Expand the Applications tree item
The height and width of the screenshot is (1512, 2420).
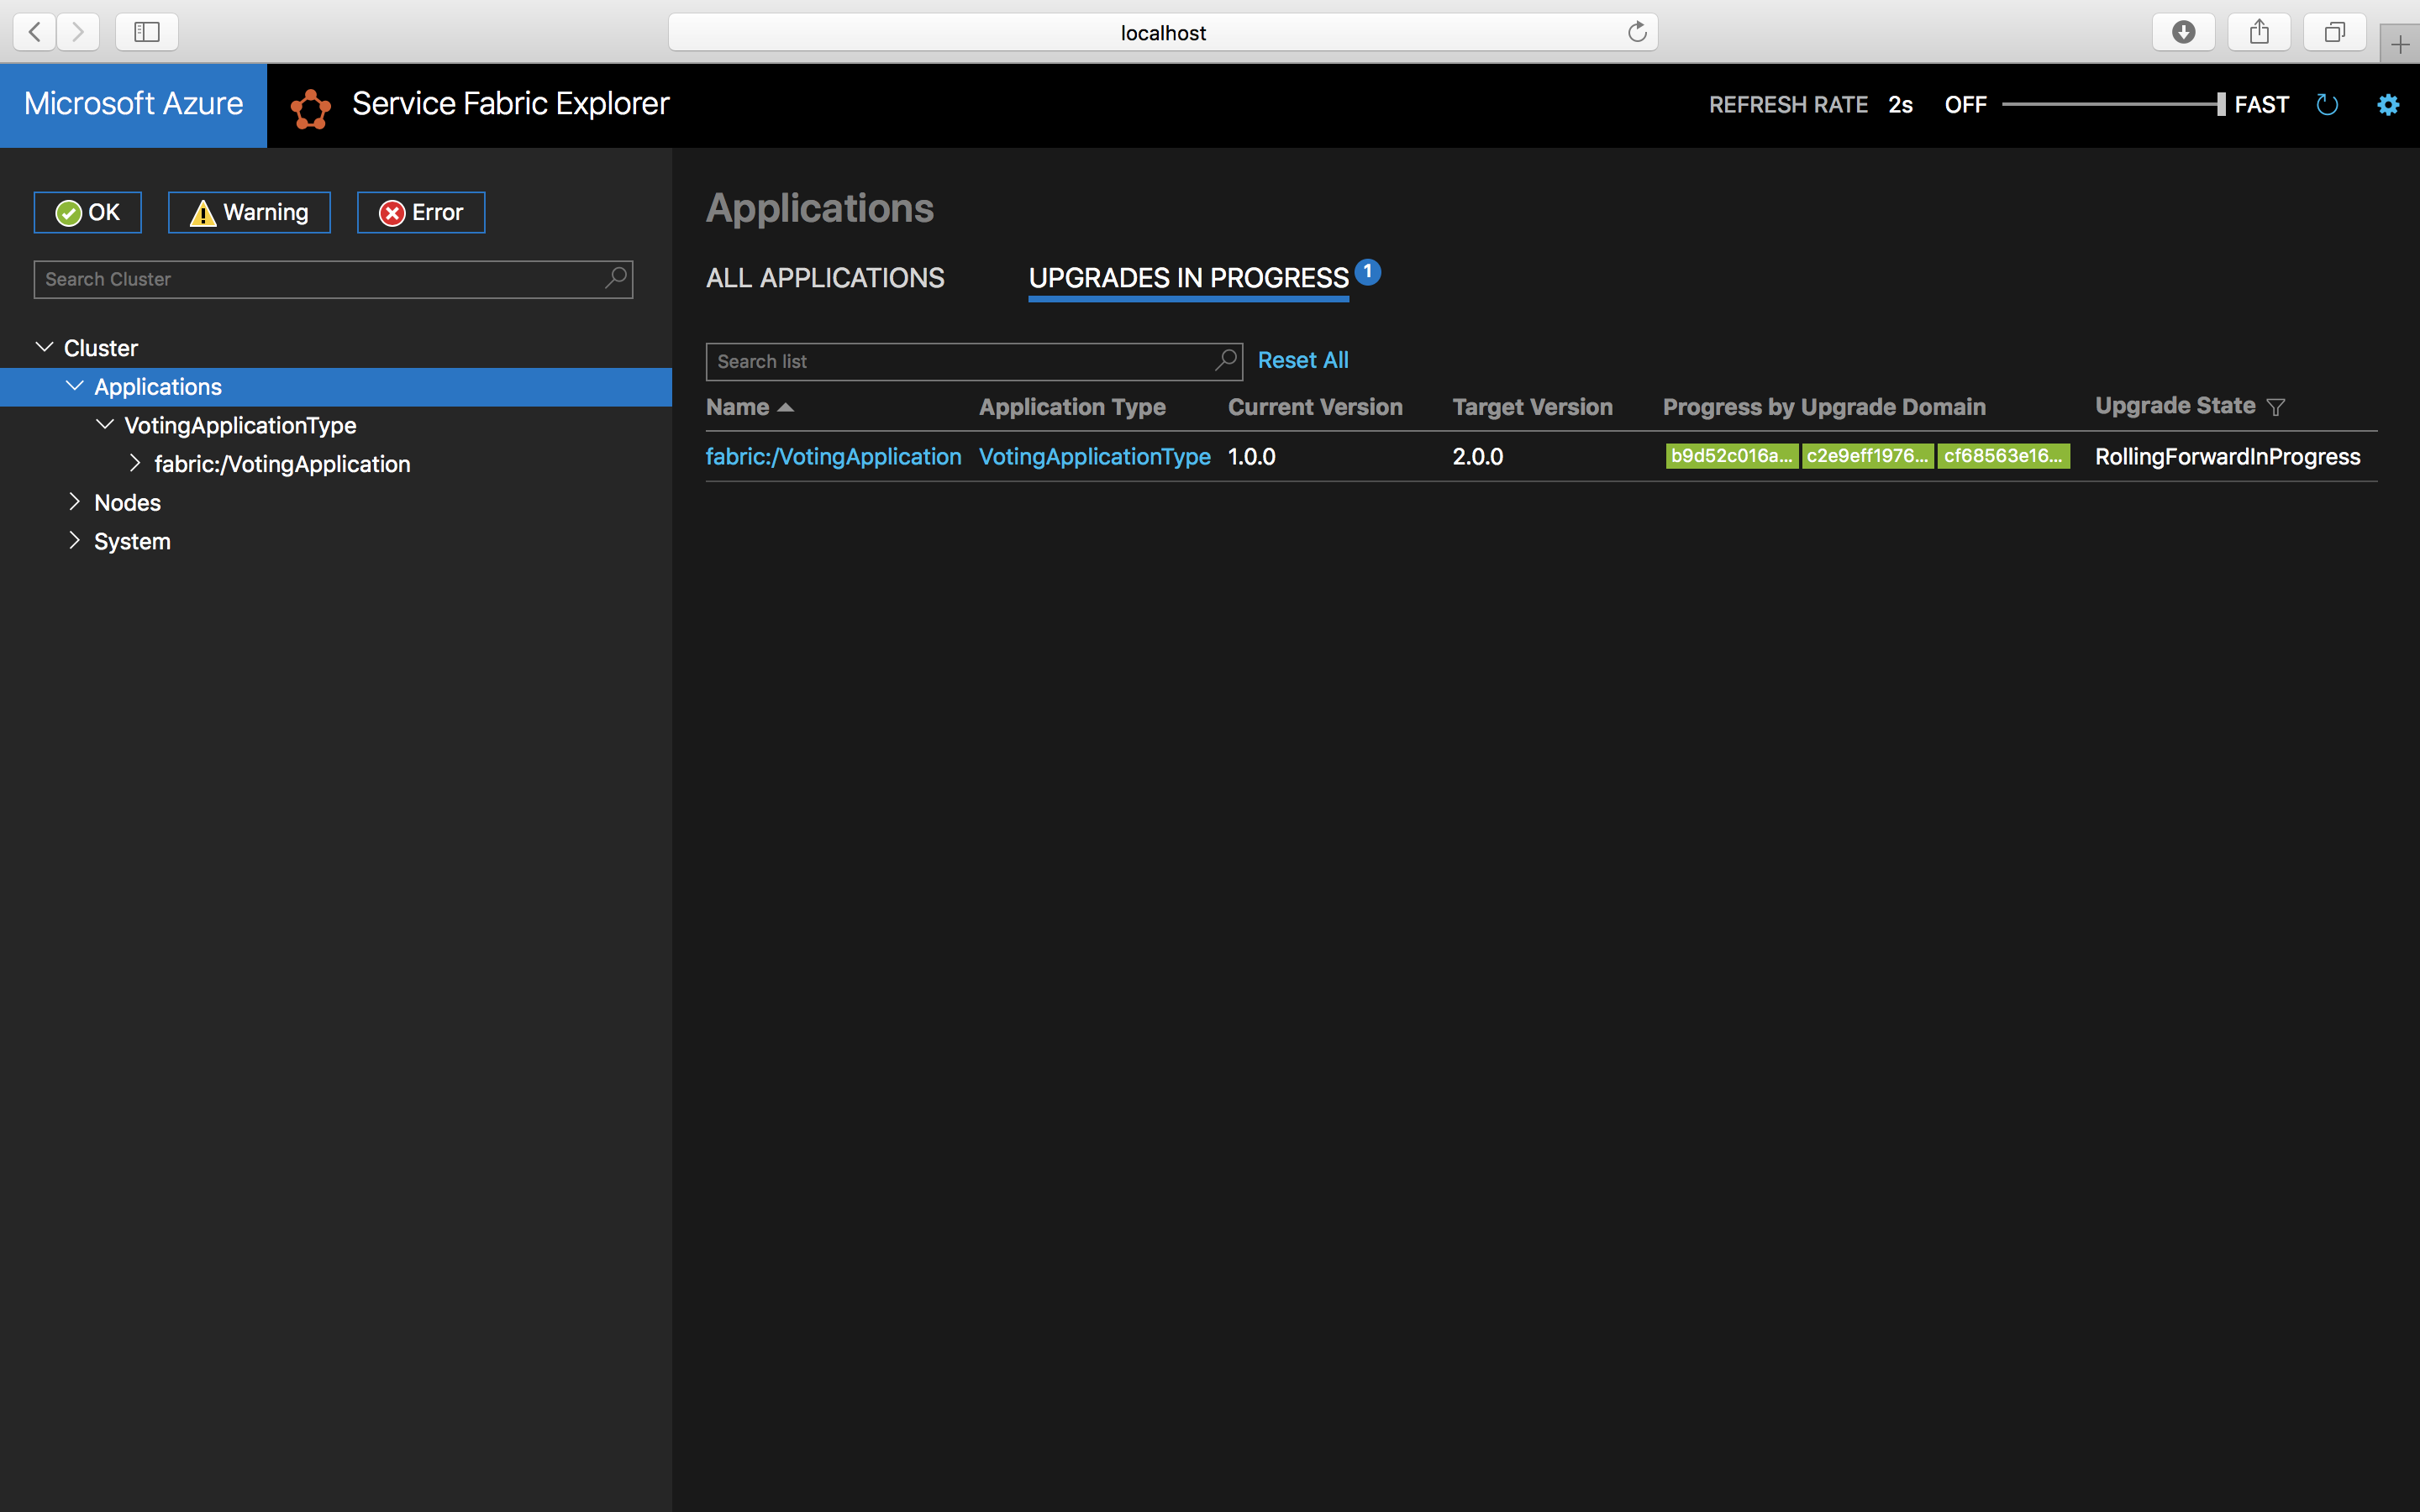click(75, 385)
